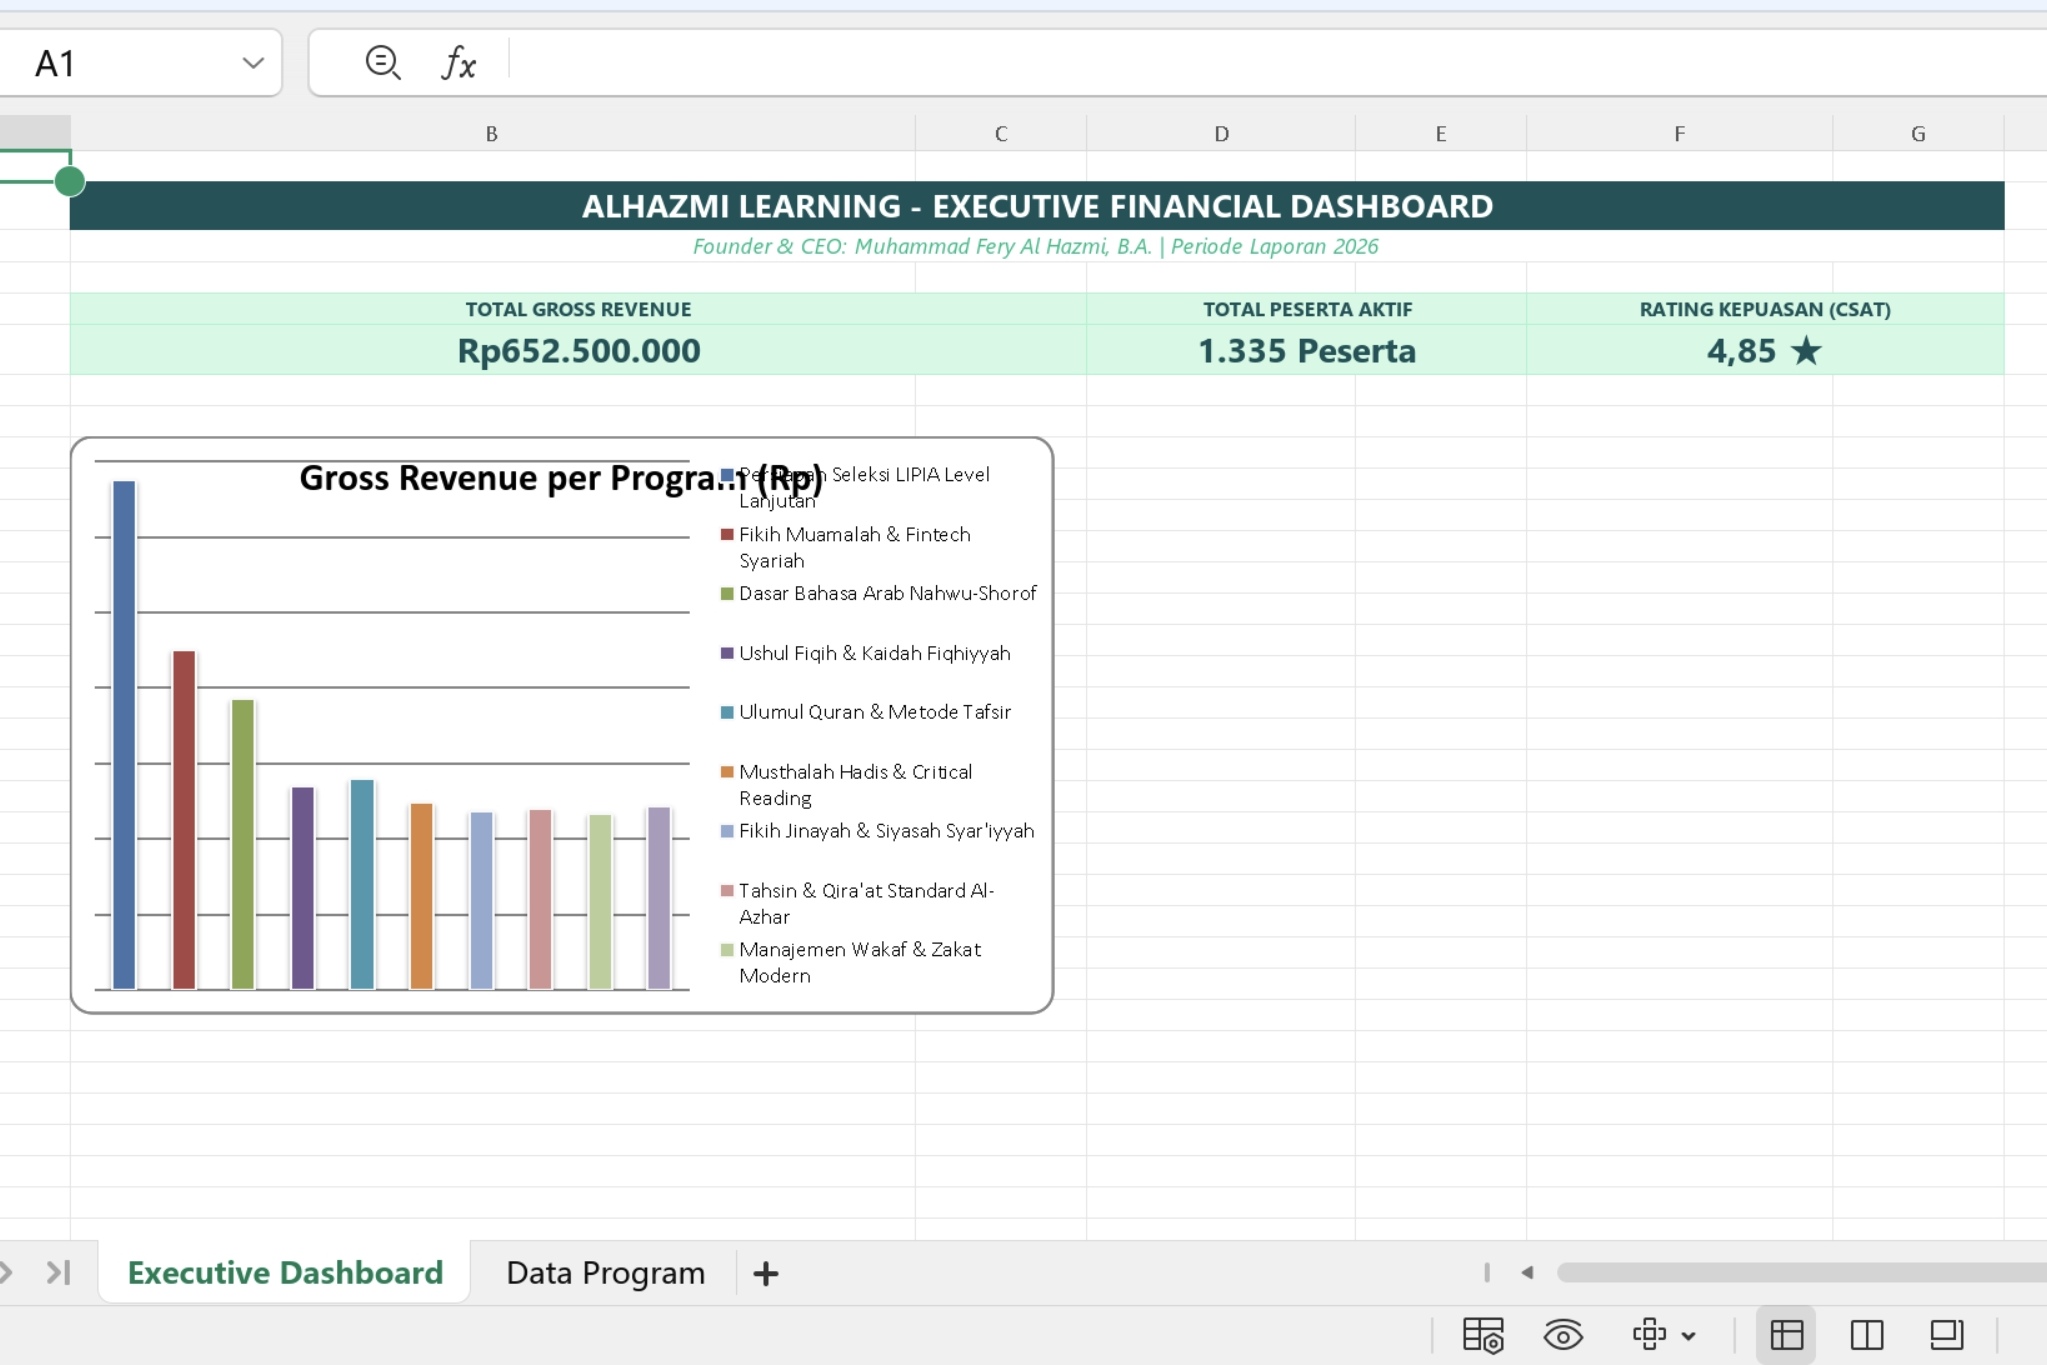This screenshot has height=1365, width=2047.
Task: Switch to Page Layout view icon
Action: [1947, 1335]
